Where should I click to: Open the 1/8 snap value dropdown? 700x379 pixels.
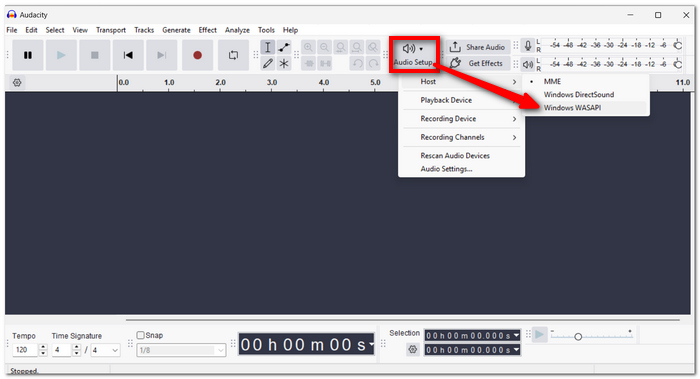coord(181,350)
